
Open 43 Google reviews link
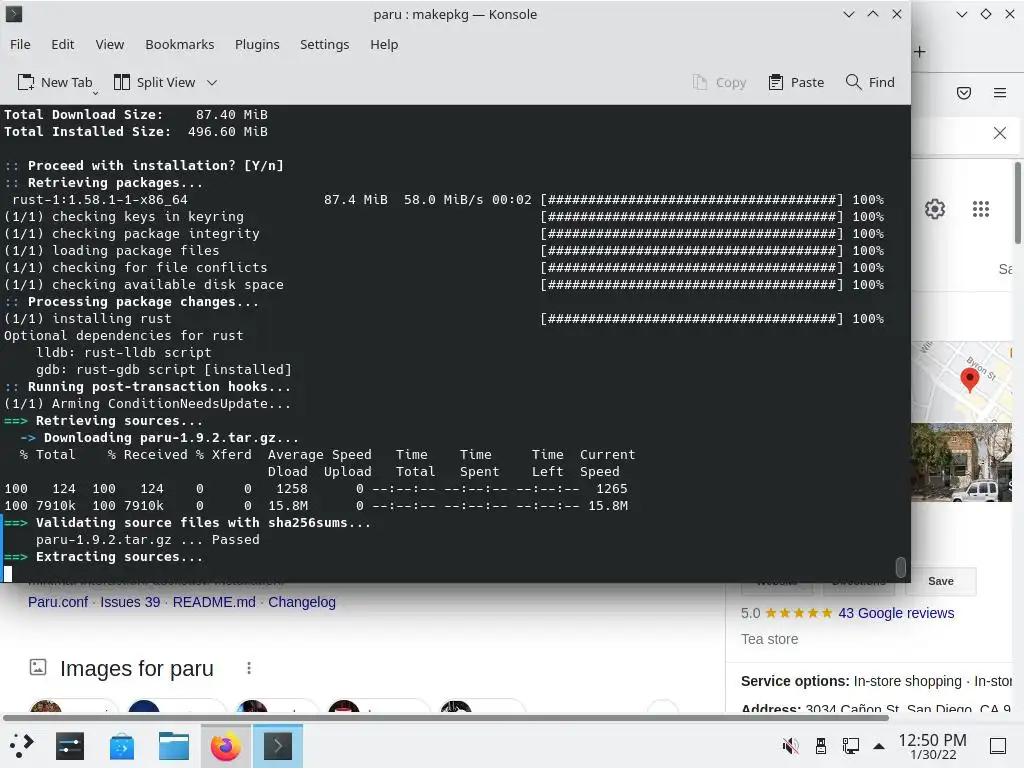(x=896, y=613)
